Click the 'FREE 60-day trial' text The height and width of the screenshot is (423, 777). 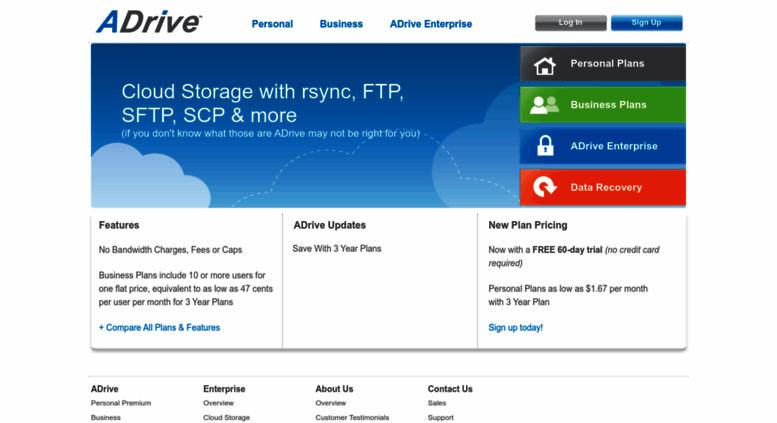[567, 250]
